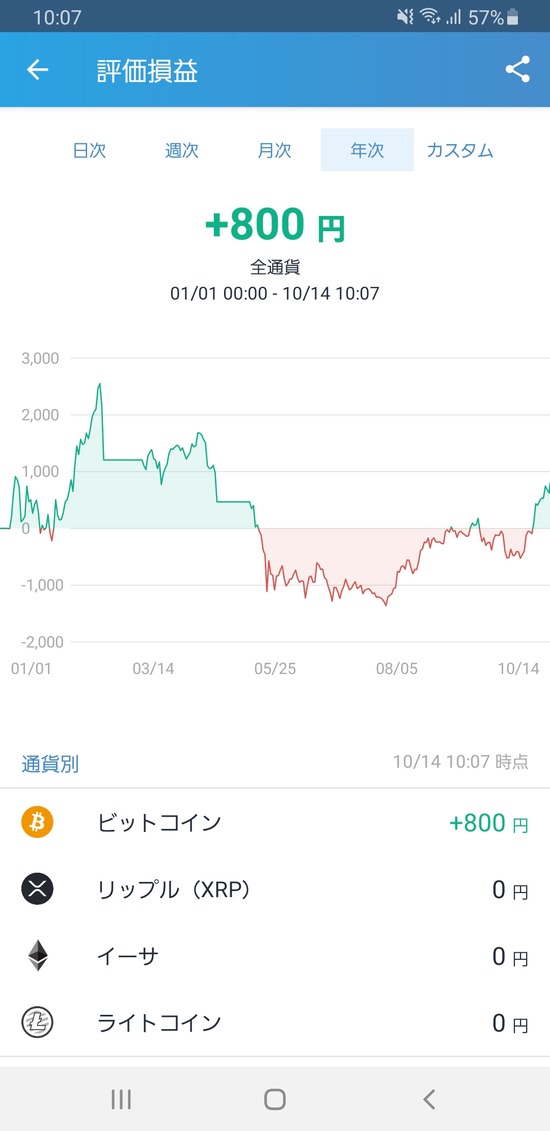The height and width of the screenshot is (1131, 550).
Task: Tap the red negative chart area
Action: coord(346,555)
